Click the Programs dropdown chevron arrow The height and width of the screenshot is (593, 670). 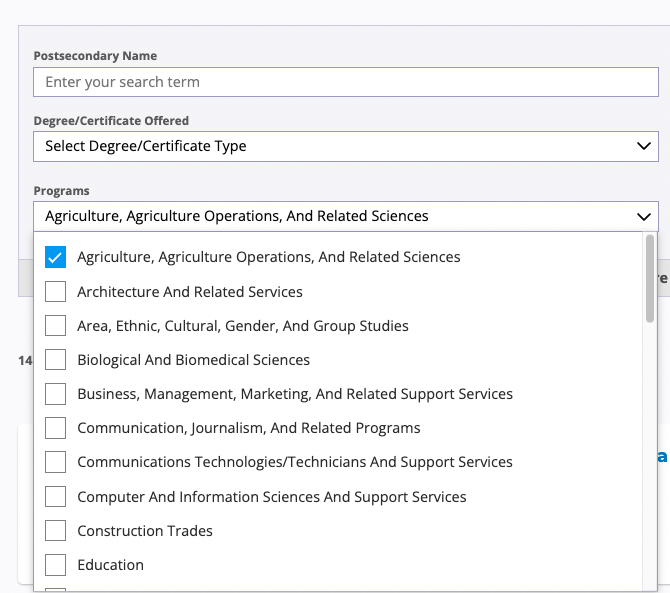[x=643, y=216]
